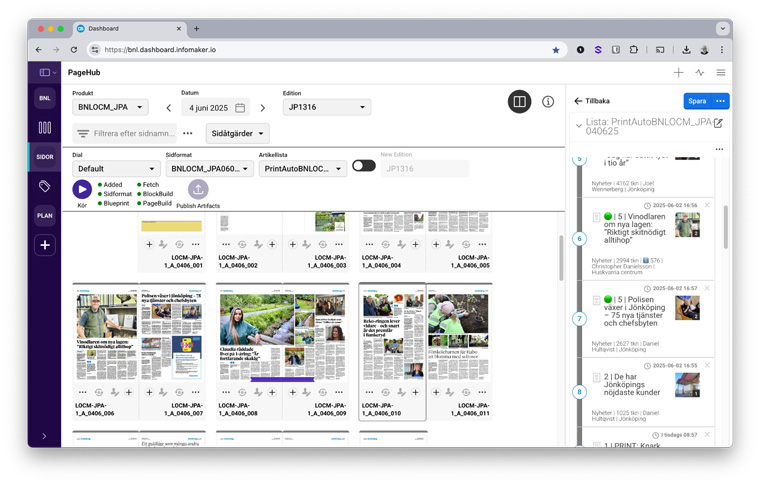Open ellipsis menu on page 1_A_0406_007
The height and width of the screenshot is (484, 760).
(195, 392)
